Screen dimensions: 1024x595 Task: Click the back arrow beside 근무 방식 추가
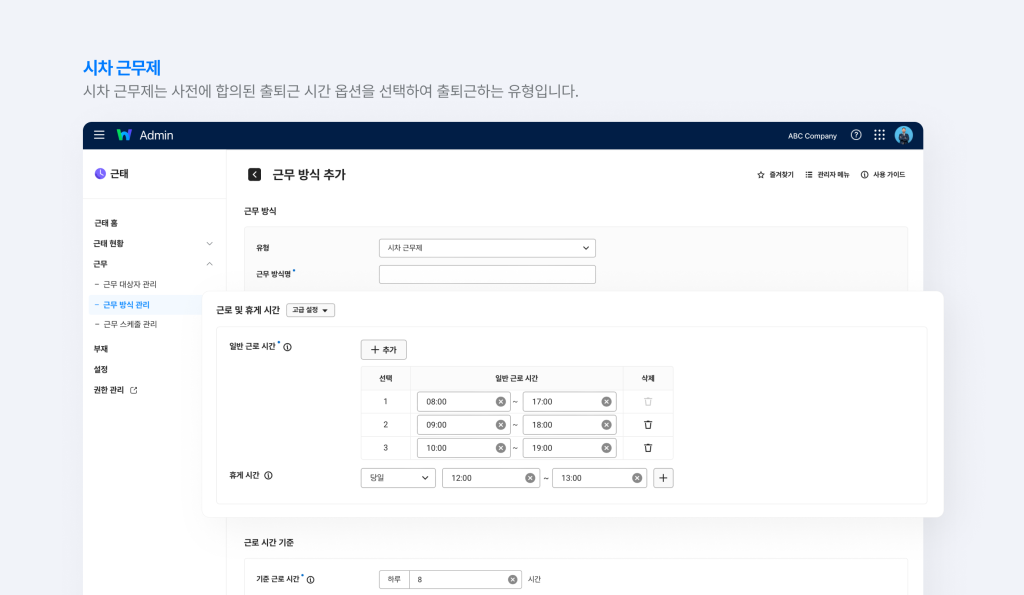(x=254, y=173)
